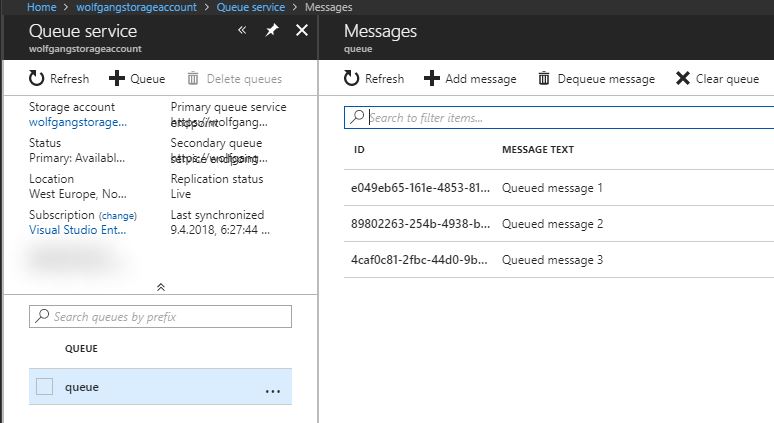Open the ellipsis menu for queue row
774x423 pixels.
pyautogui.click(x=273, y=389)
